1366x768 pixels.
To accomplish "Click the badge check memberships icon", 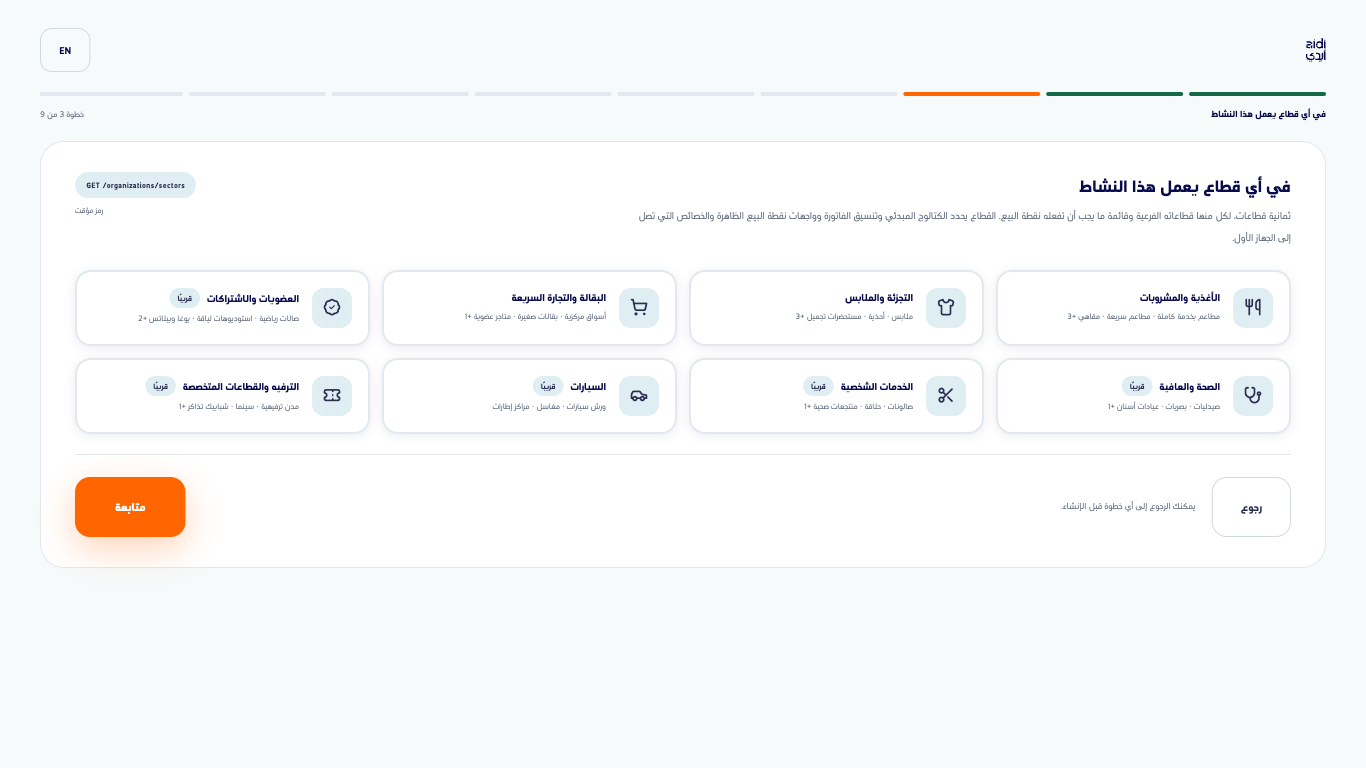I will (331, 308).
